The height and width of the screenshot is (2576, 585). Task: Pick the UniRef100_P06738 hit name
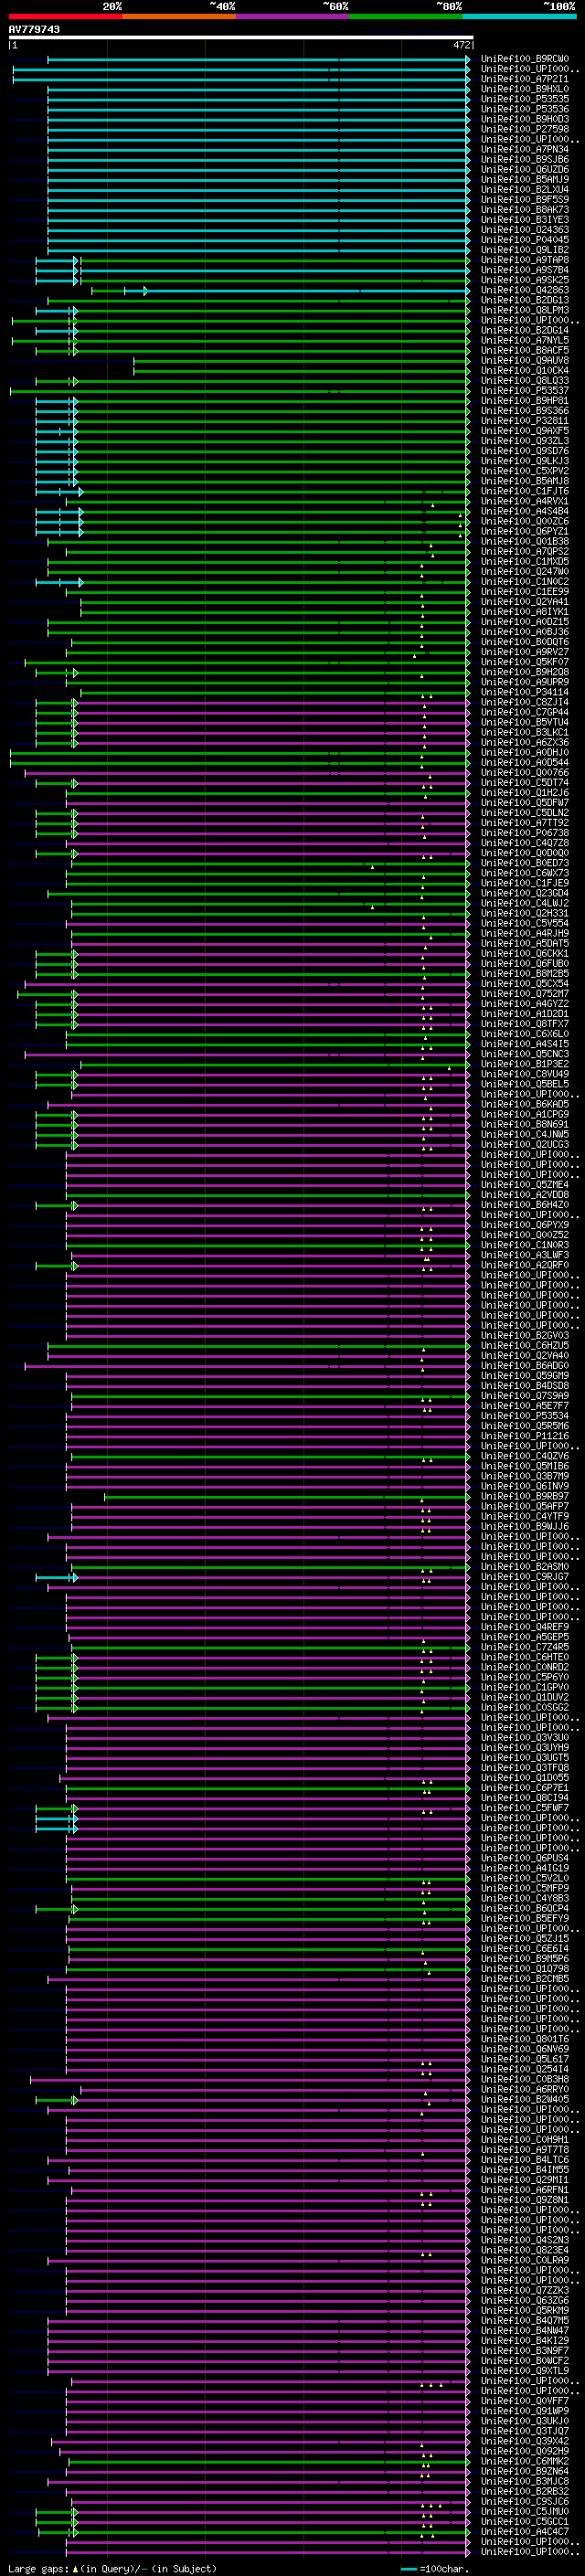[525, 833]
